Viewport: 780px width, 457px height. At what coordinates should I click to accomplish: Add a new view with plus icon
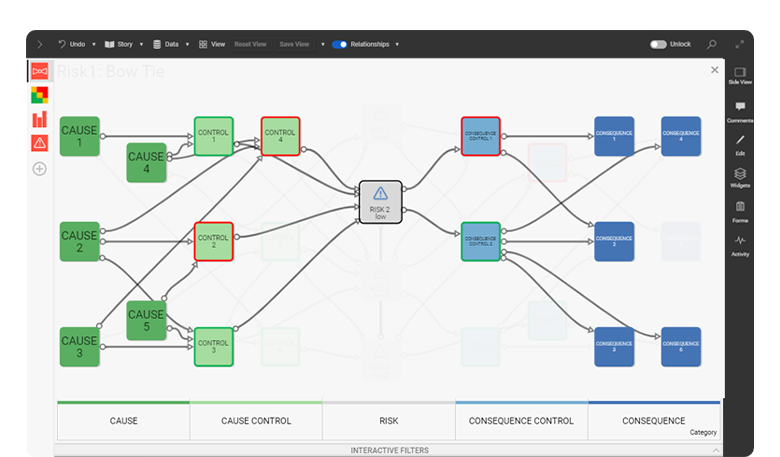pos(40,168)
